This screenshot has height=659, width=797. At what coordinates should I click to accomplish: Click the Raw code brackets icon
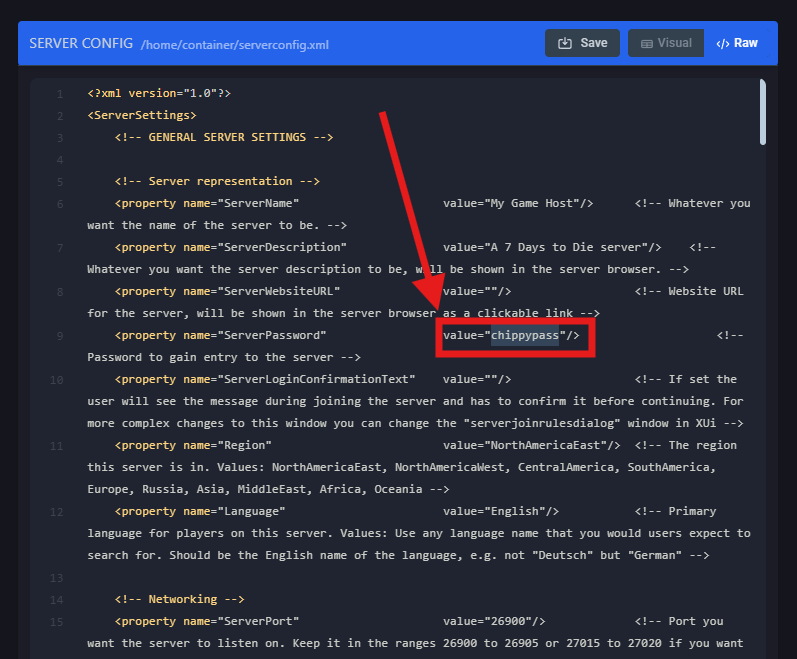point(723,44)
